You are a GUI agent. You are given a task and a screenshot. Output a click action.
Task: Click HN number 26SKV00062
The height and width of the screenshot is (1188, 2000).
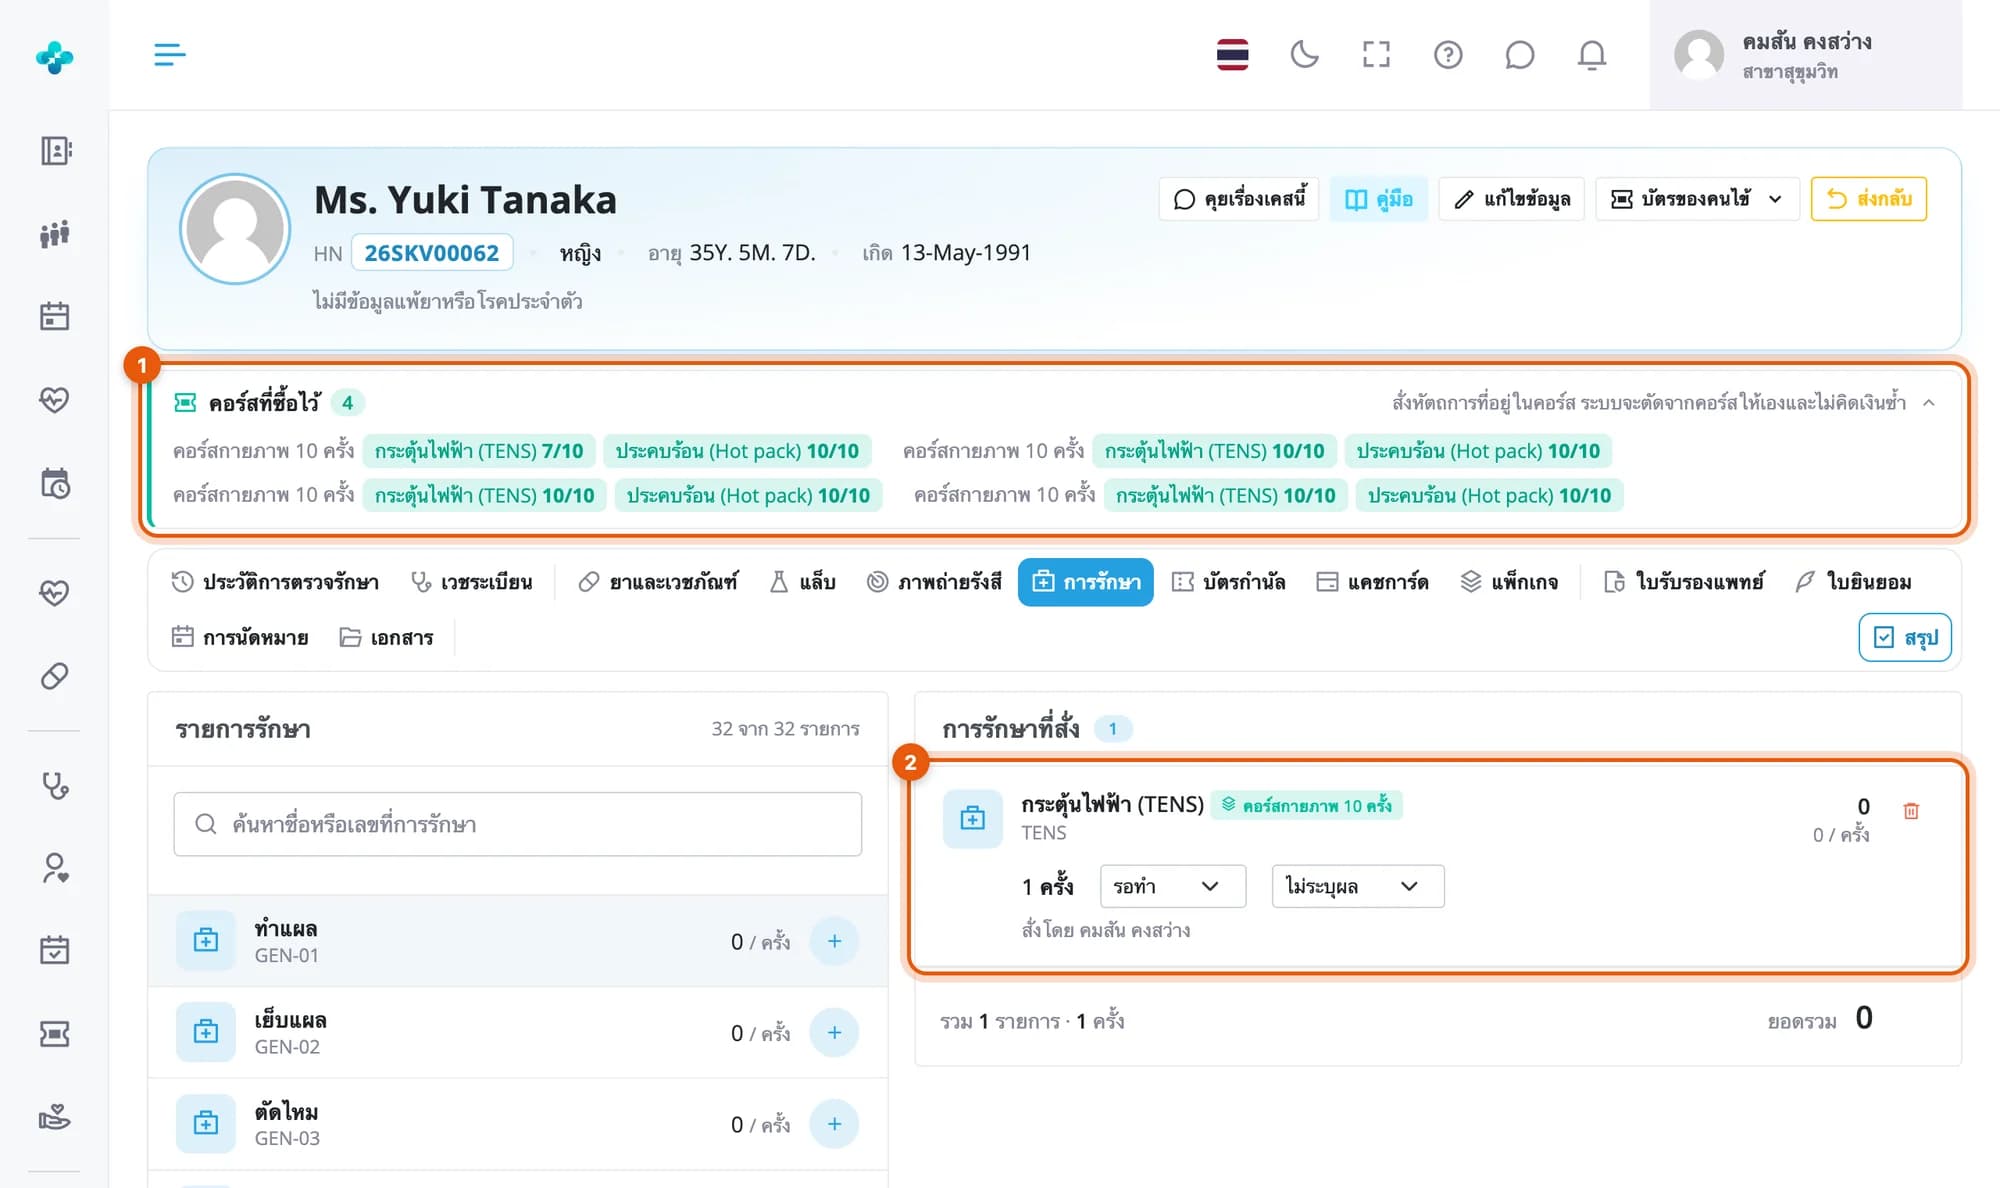pyautogui.click(x=432, y=253)
